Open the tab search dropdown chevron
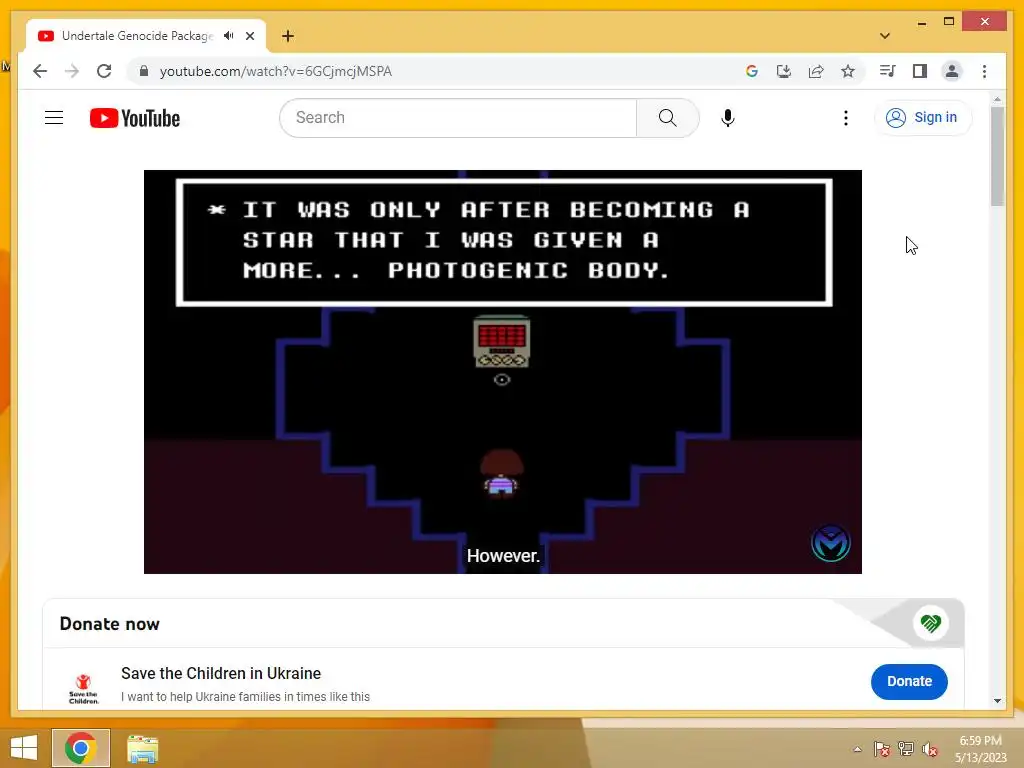Screen dimensions: 1024x768 coord(885,36)
